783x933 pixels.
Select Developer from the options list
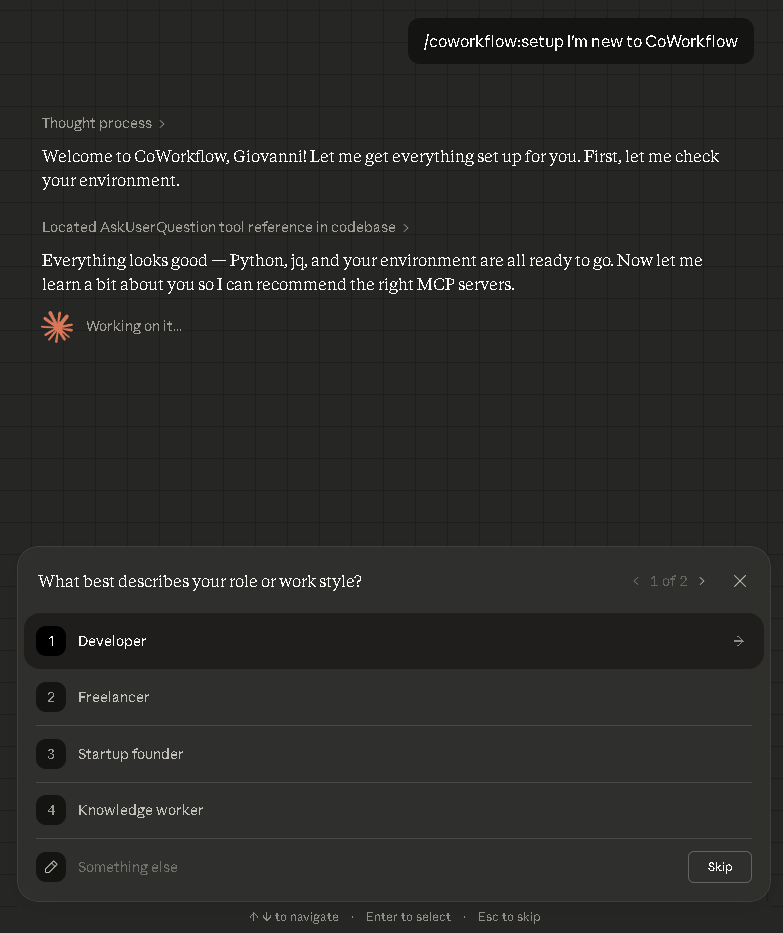[x=111, y=641]
